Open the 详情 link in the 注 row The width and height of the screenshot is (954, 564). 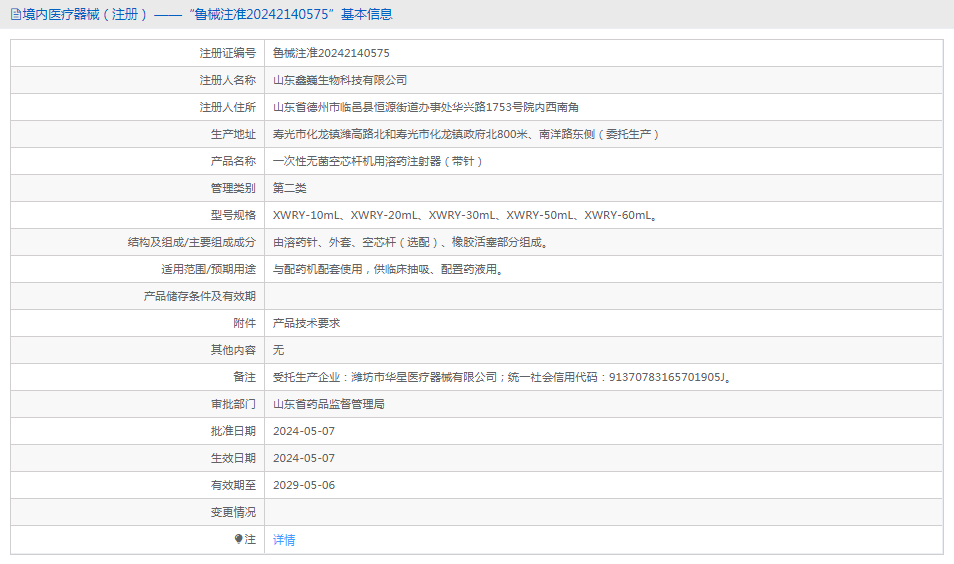coord(284,540)
